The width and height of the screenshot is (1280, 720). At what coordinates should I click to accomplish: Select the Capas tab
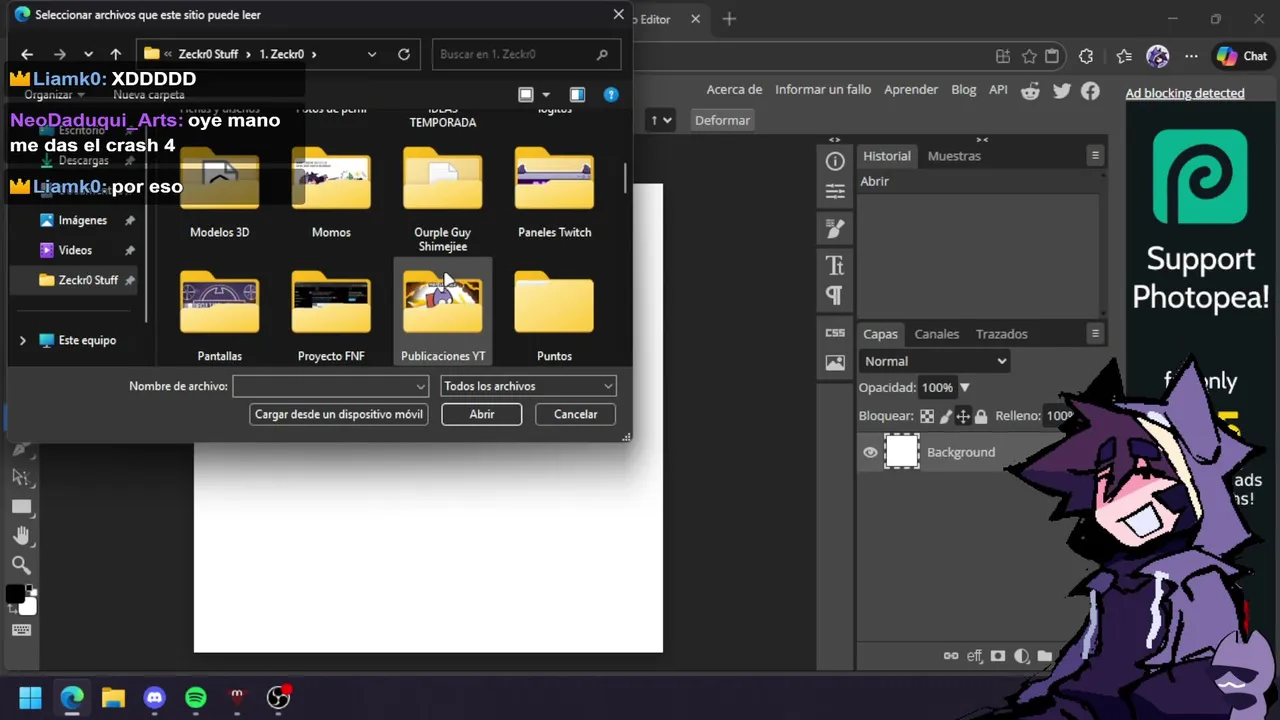(880, 334)
